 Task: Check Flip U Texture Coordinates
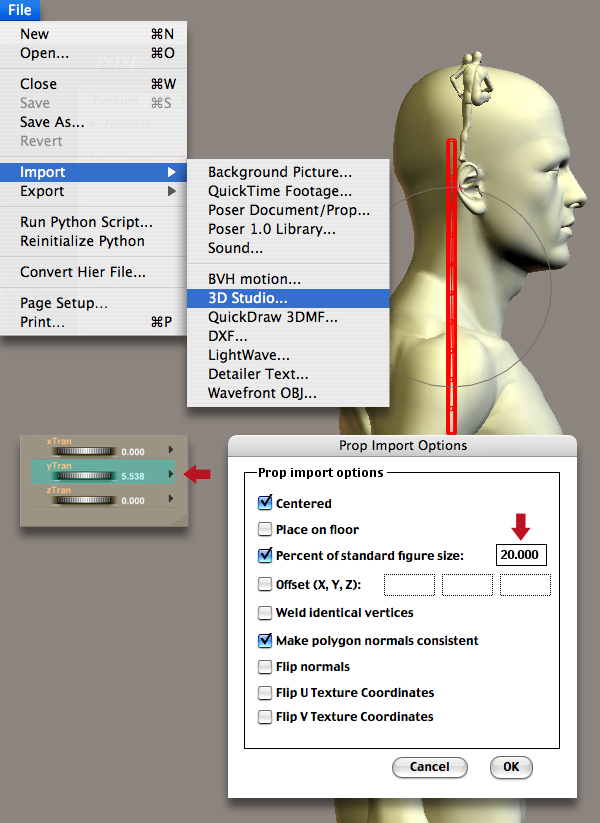265,692
